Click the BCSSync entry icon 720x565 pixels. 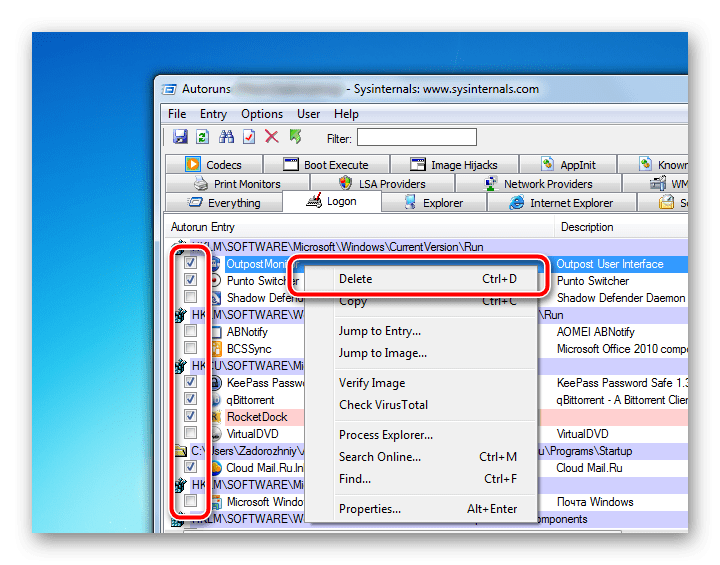click(216, 349)
